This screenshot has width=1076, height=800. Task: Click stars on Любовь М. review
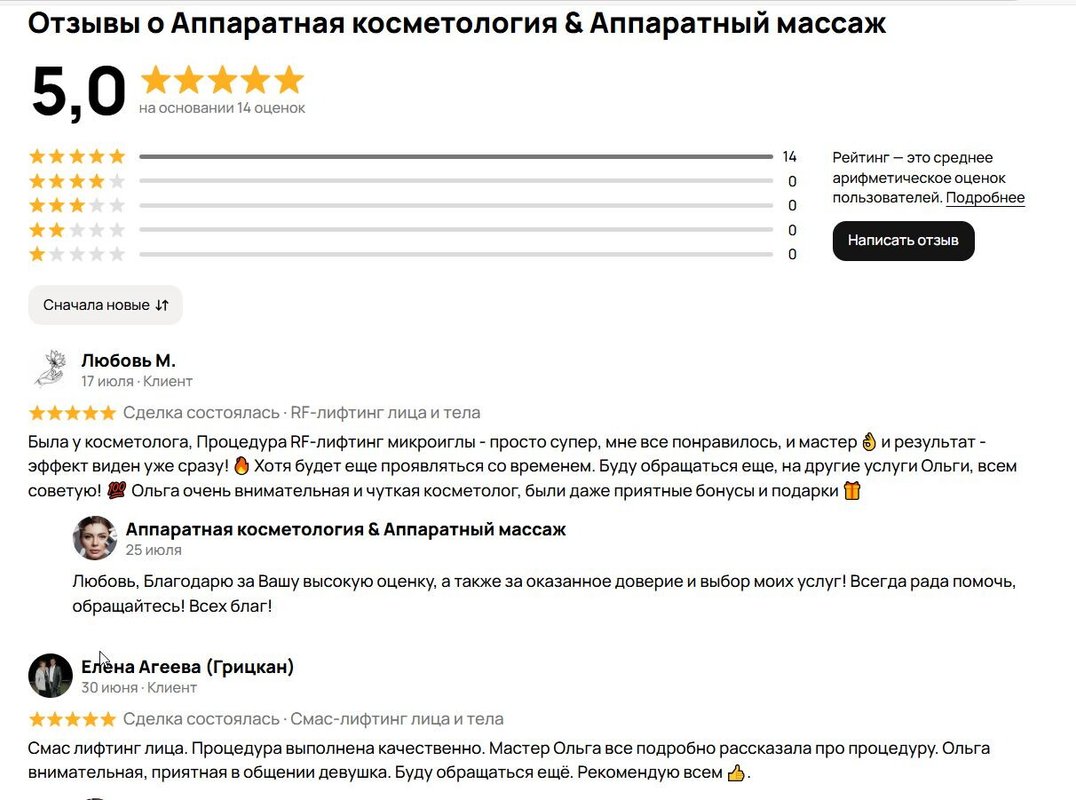72,413
